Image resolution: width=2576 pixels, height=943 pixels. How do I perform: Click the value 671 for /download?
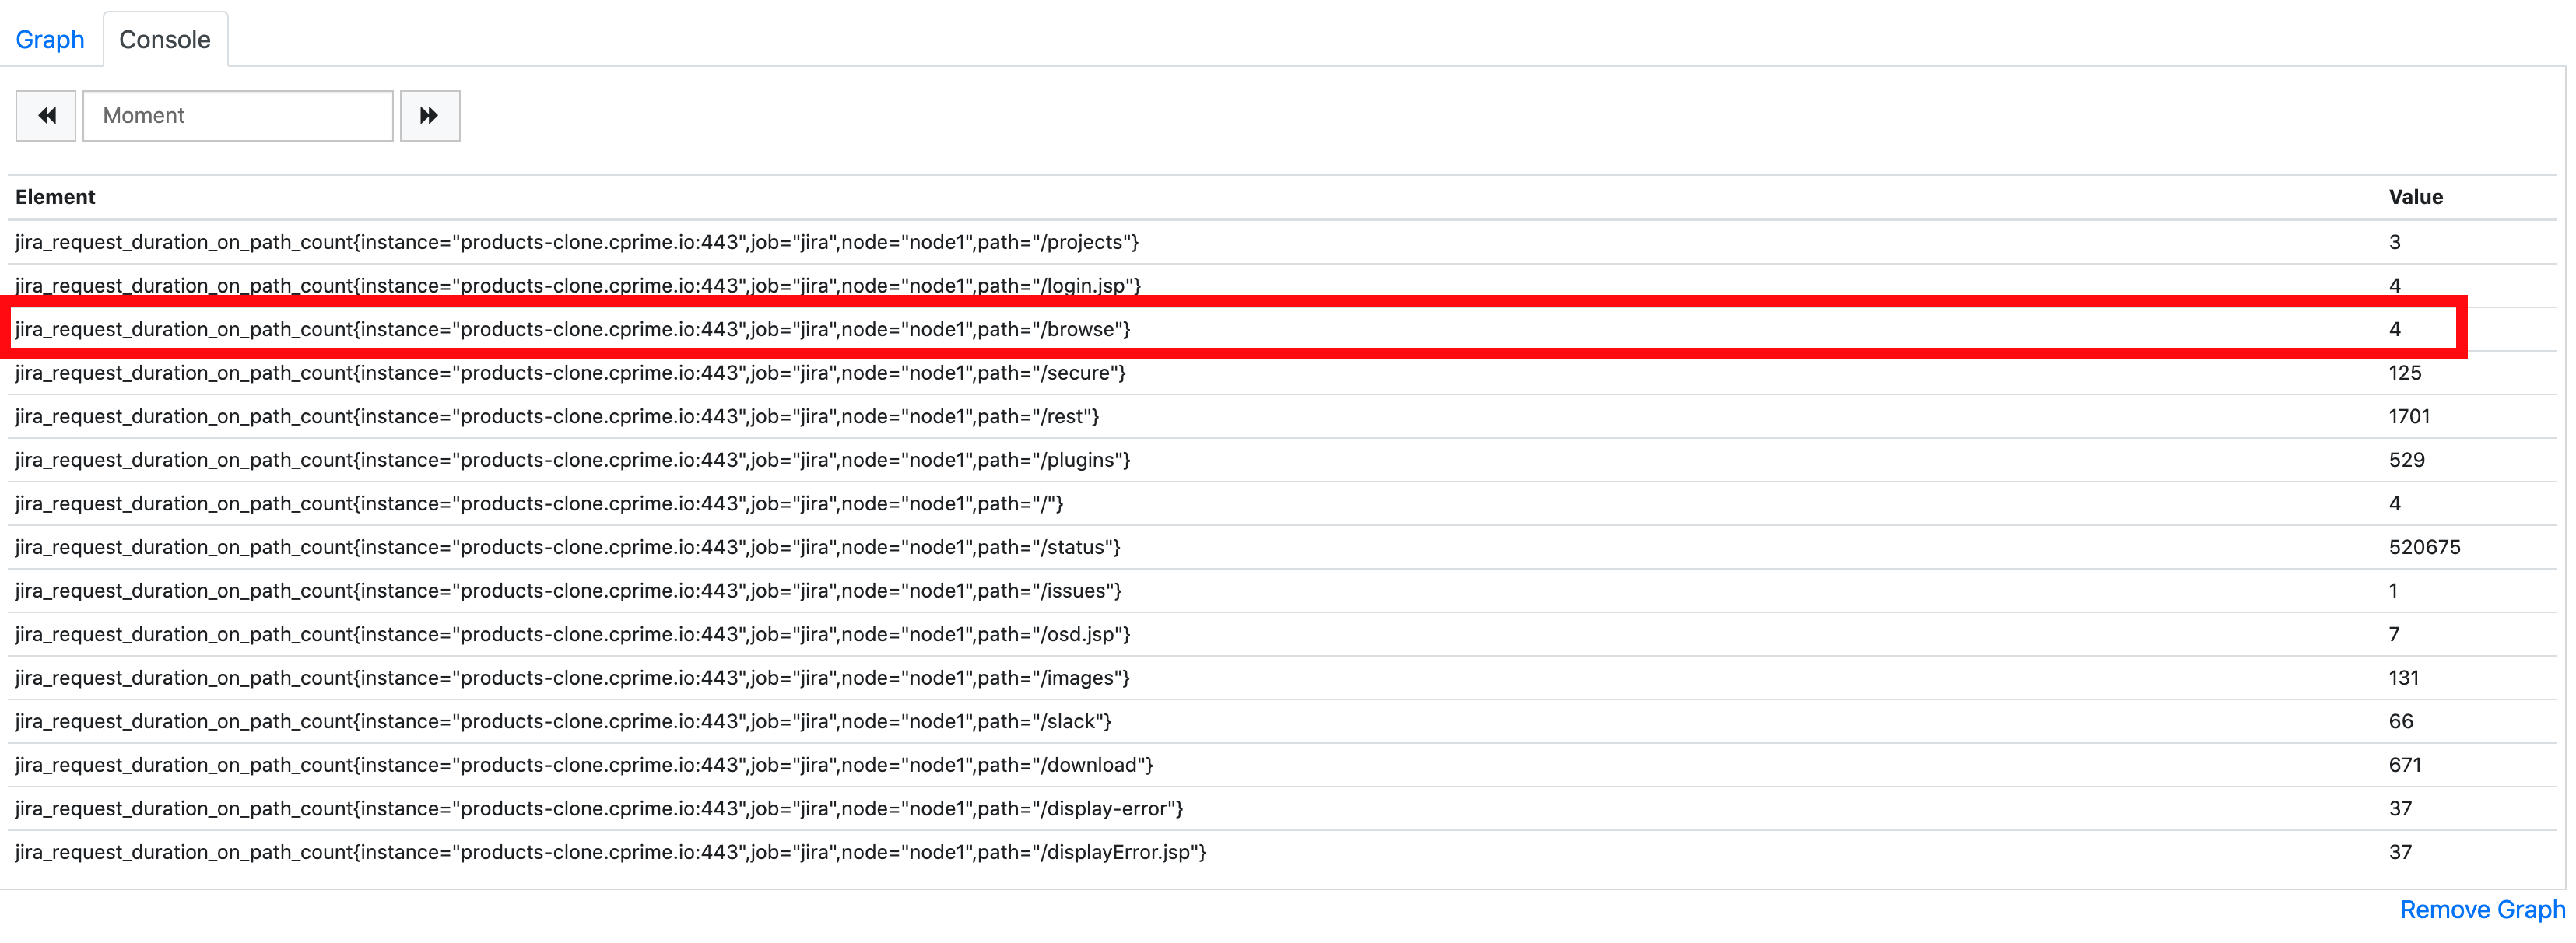click(x=2405, y=765)
